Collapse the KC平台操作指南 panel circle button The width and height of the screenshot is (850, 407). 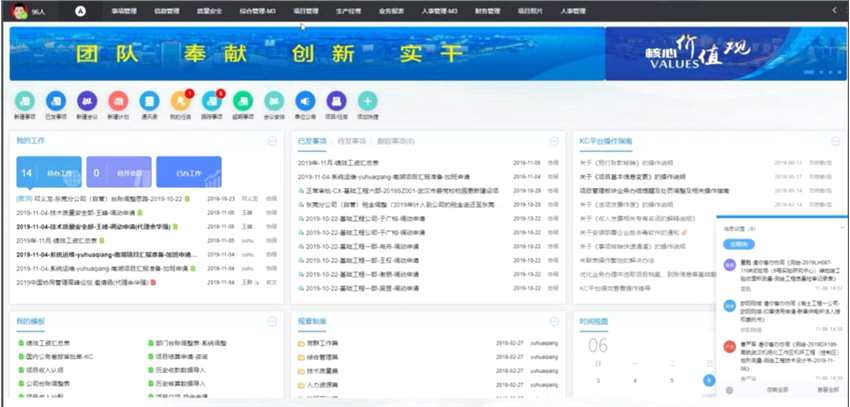[x=835, y=141]
